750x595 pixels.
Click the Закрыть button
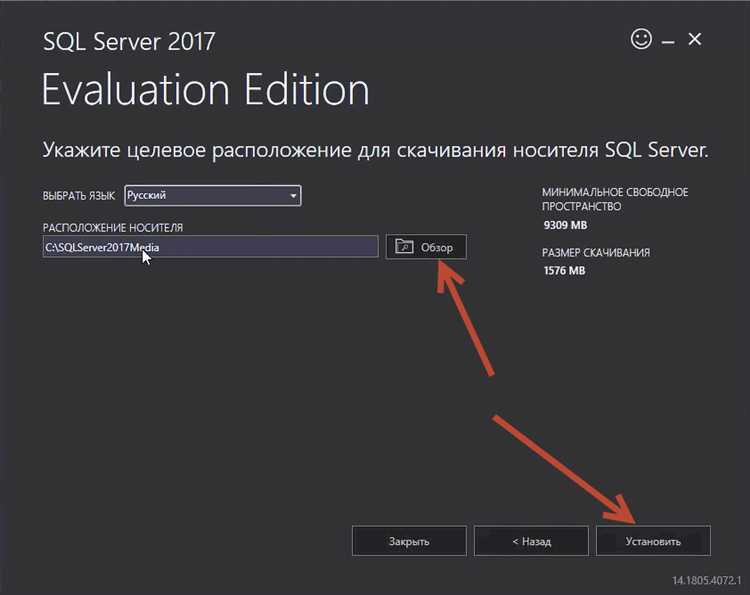409,541
